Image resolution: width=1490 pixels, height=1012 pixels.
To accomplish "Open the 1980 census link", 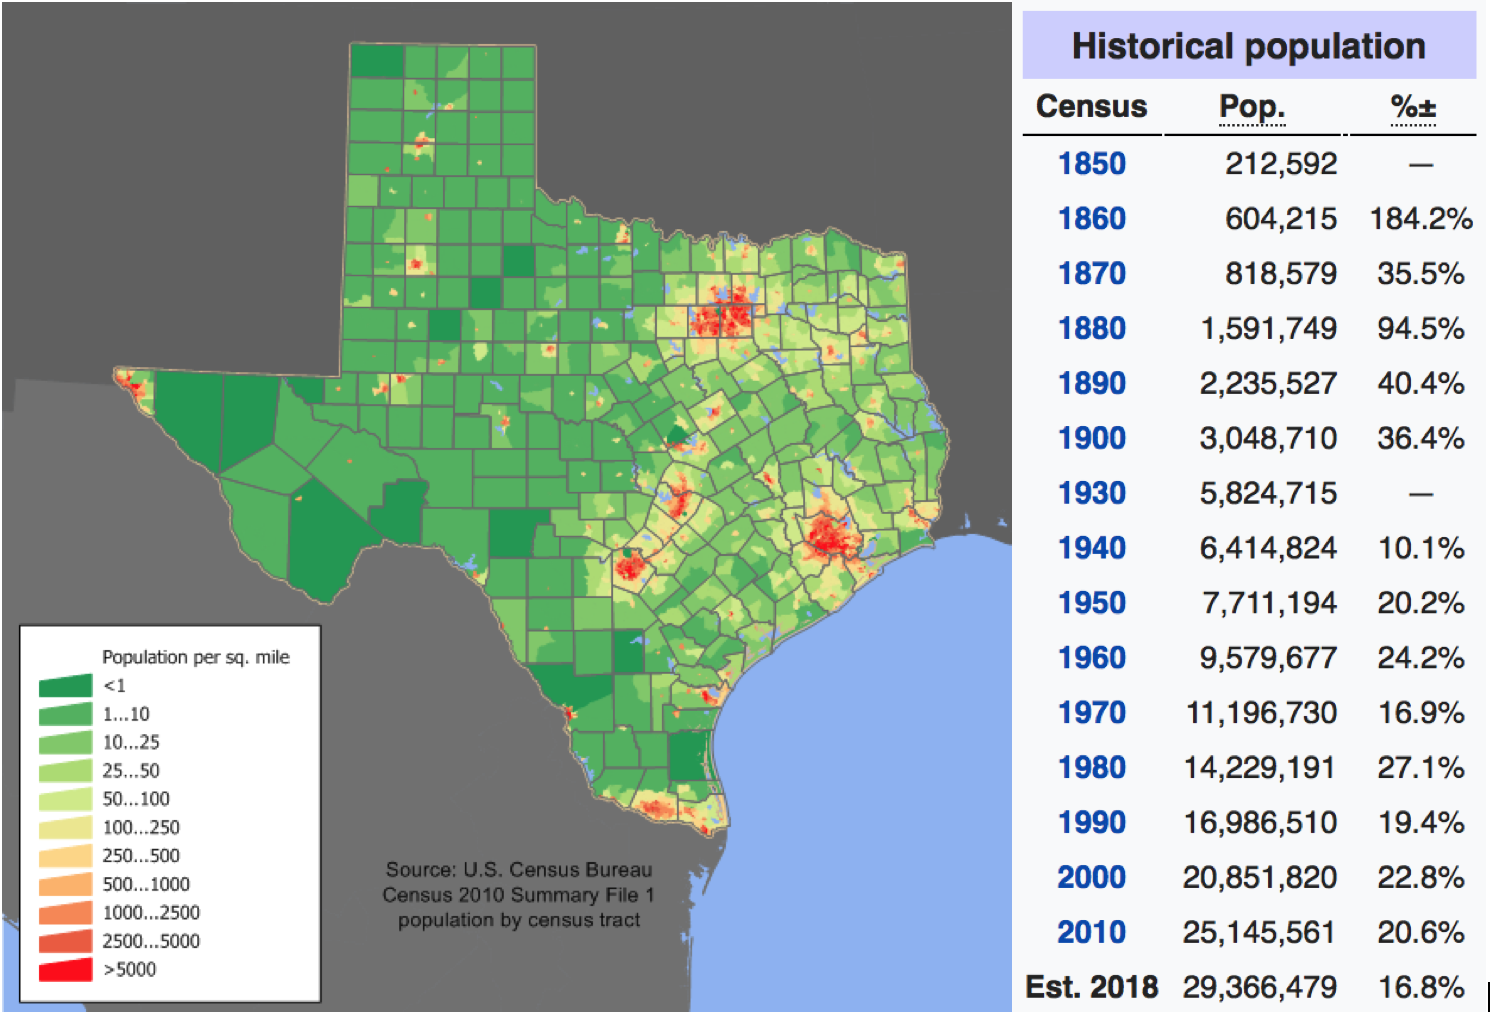I will [x=1091, y=769].
